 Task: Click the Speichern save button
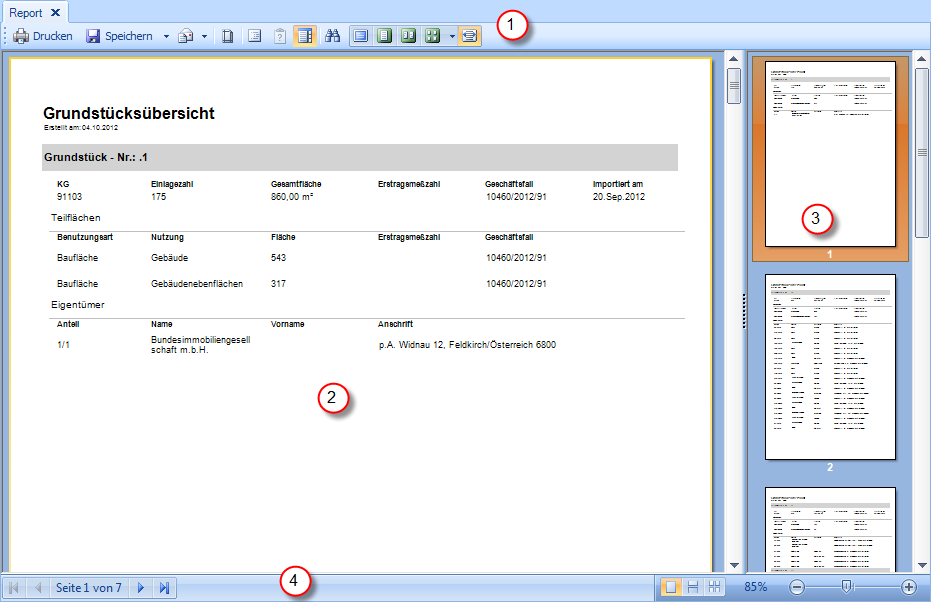coord(119,36)
